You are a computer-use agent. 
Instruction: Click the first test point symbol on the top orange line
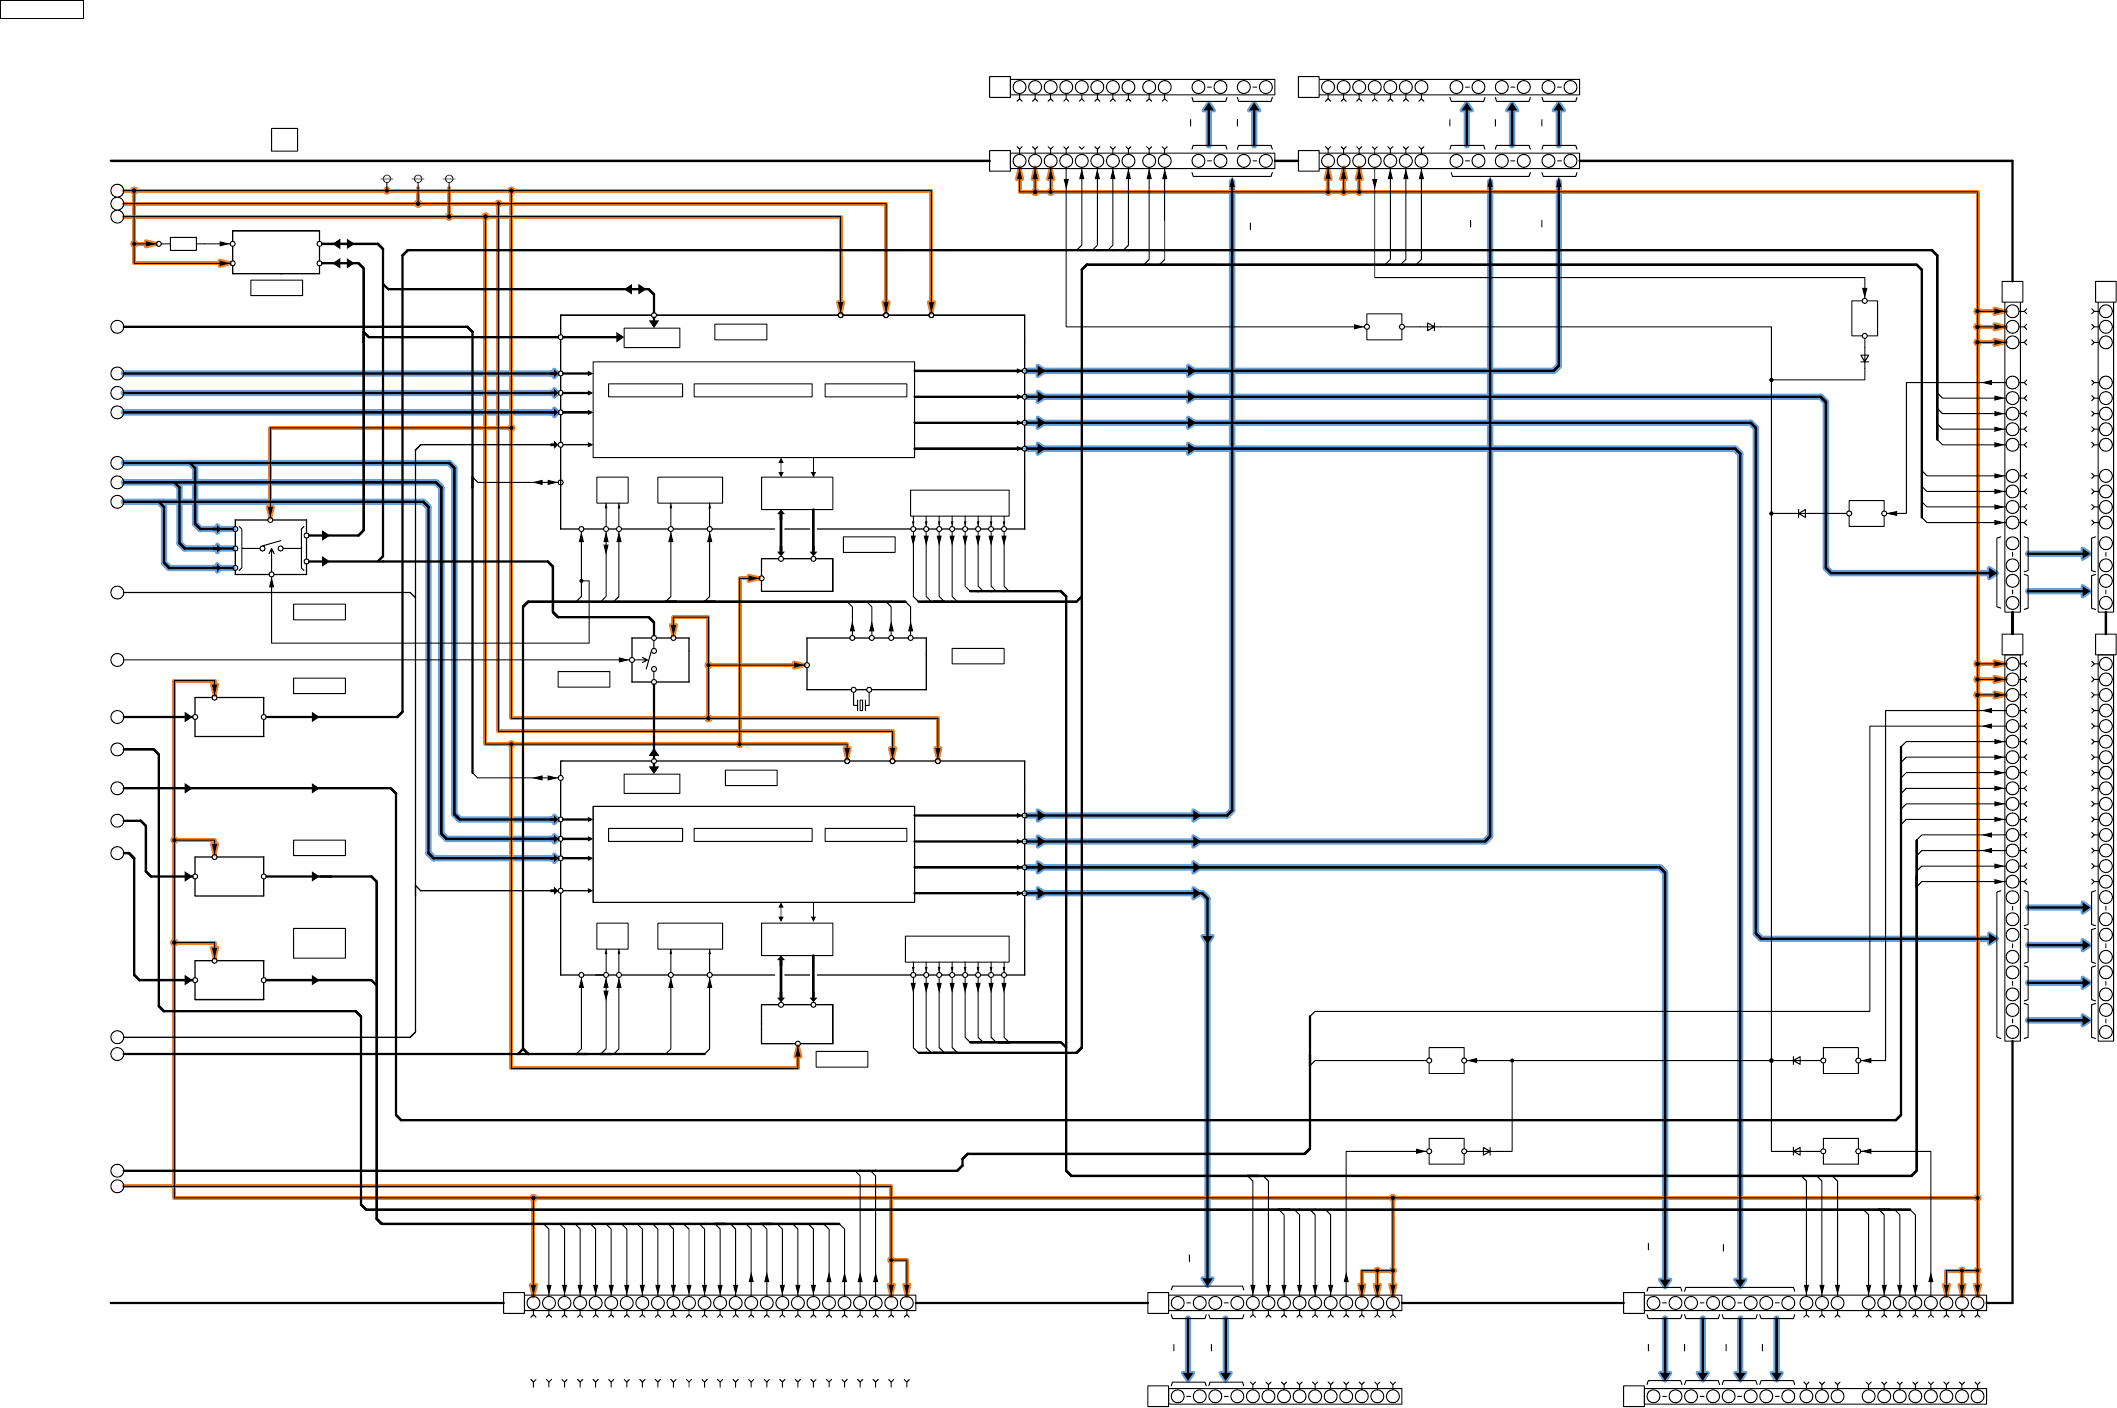click(x=387, y=179)
